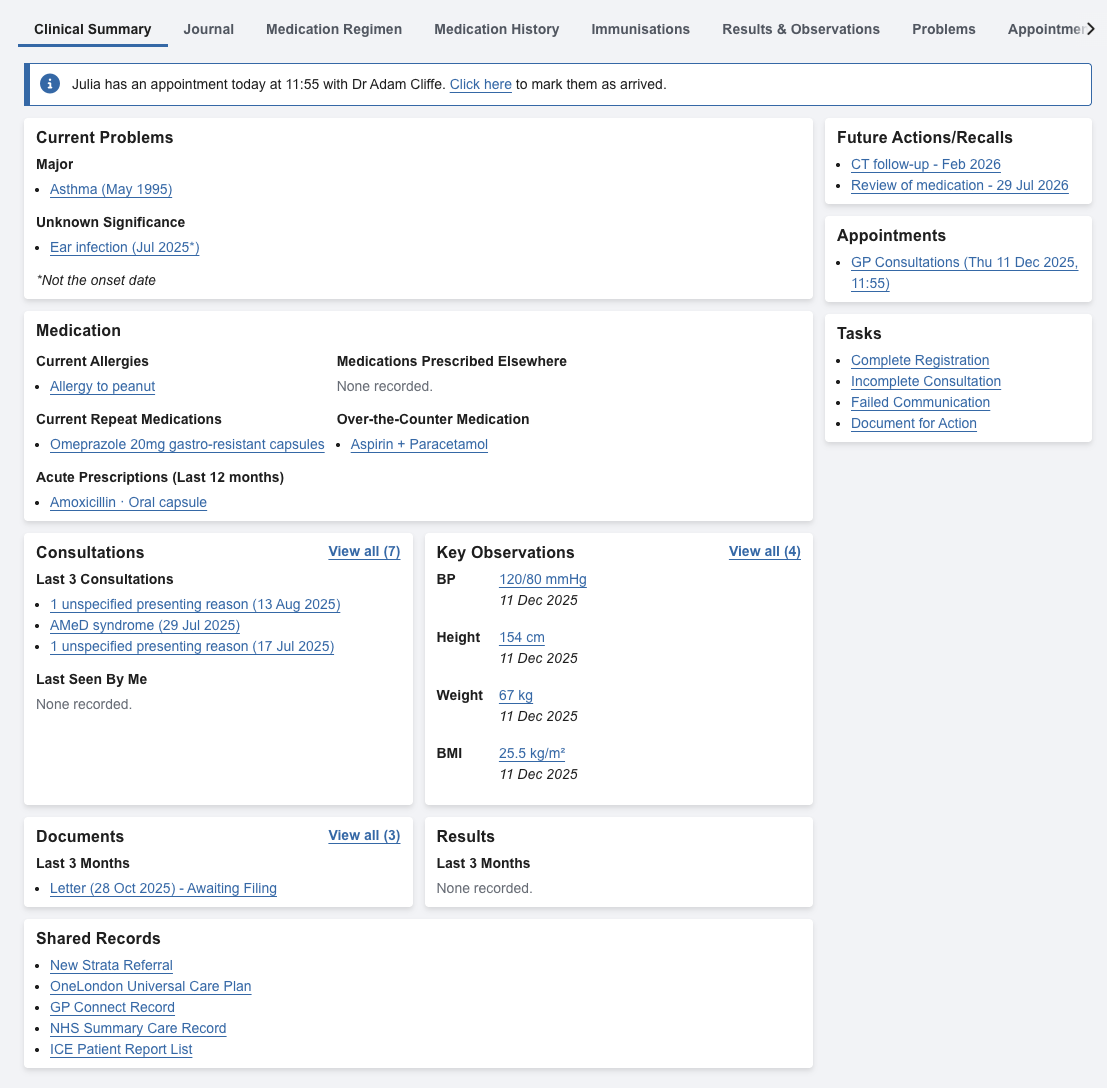1107x1088 pixels.
Task: Open the NHS Summary Care Record
Action: pyautogui.click(x=138, y=1028)
